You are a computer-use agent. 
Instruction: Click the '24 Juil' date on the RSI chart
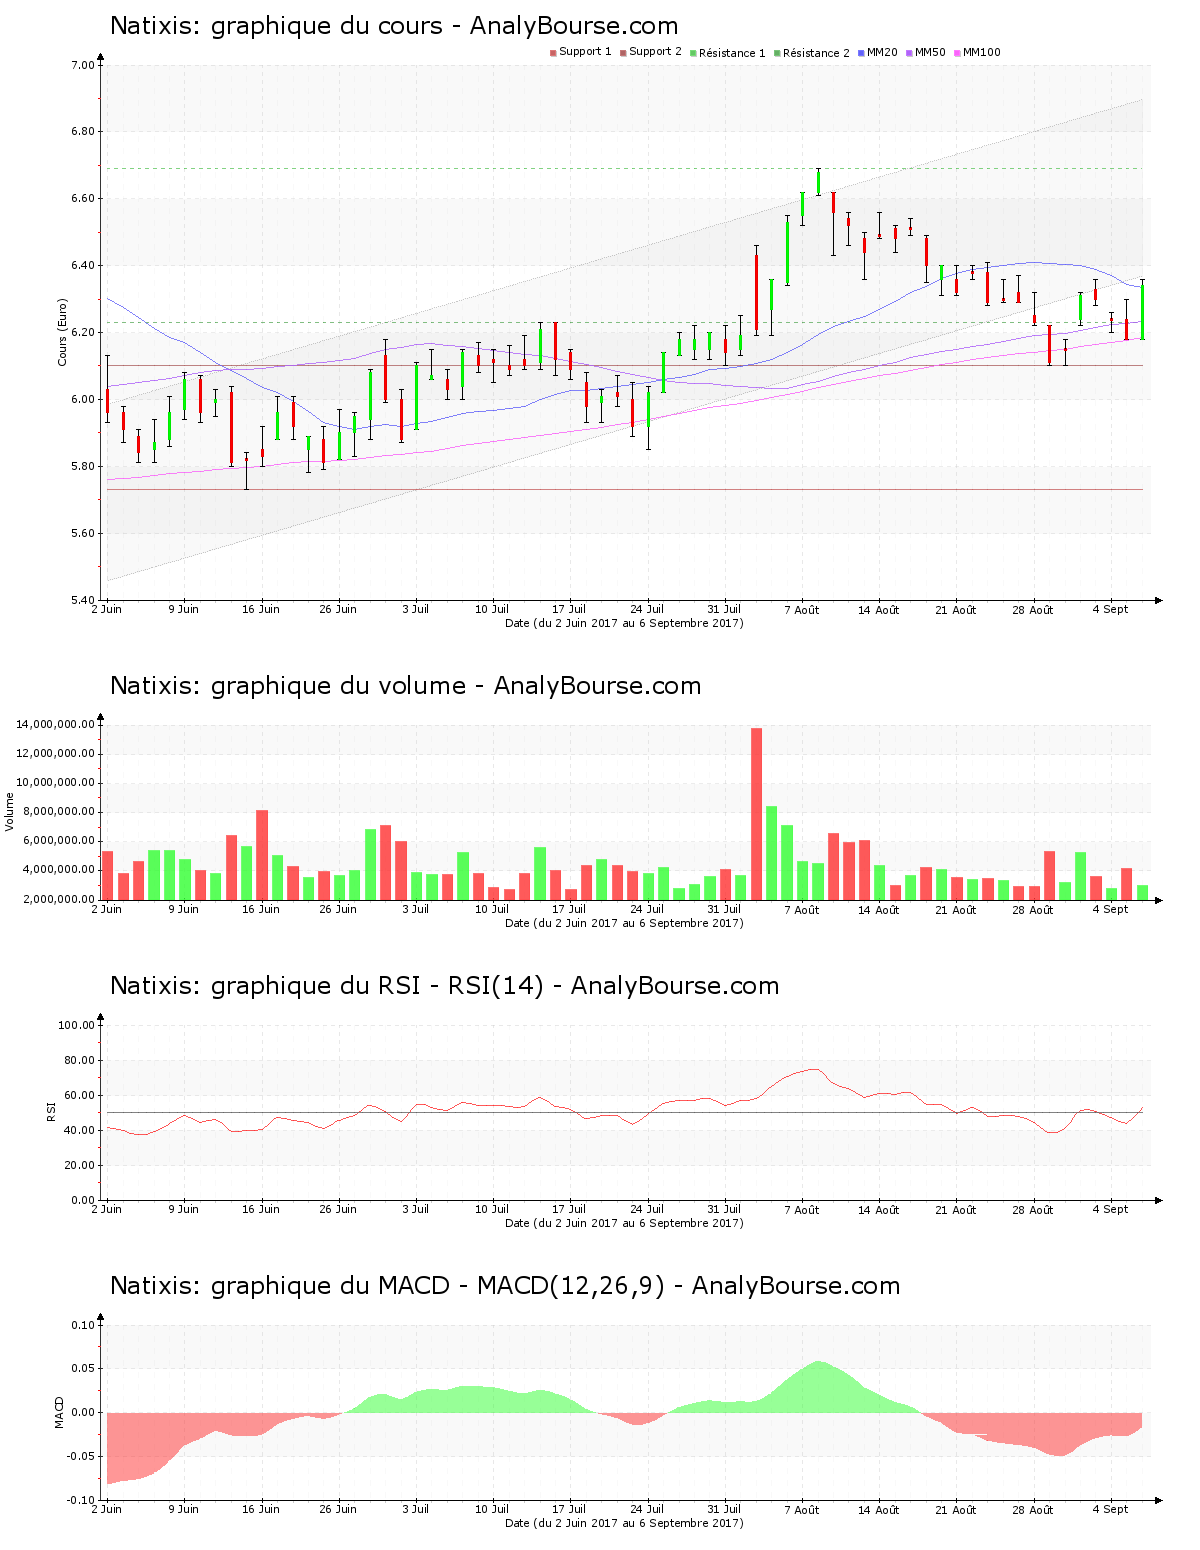[x=647, y=1209]
